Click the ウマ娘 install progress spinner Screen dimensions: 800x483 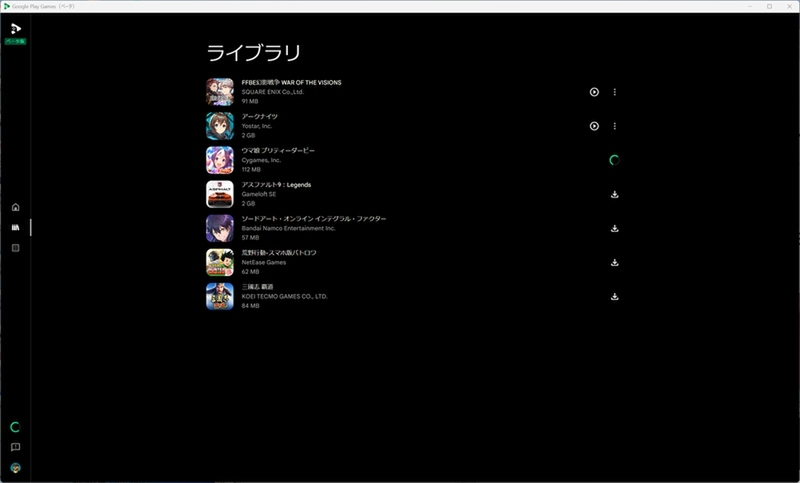tap(615, 160)
